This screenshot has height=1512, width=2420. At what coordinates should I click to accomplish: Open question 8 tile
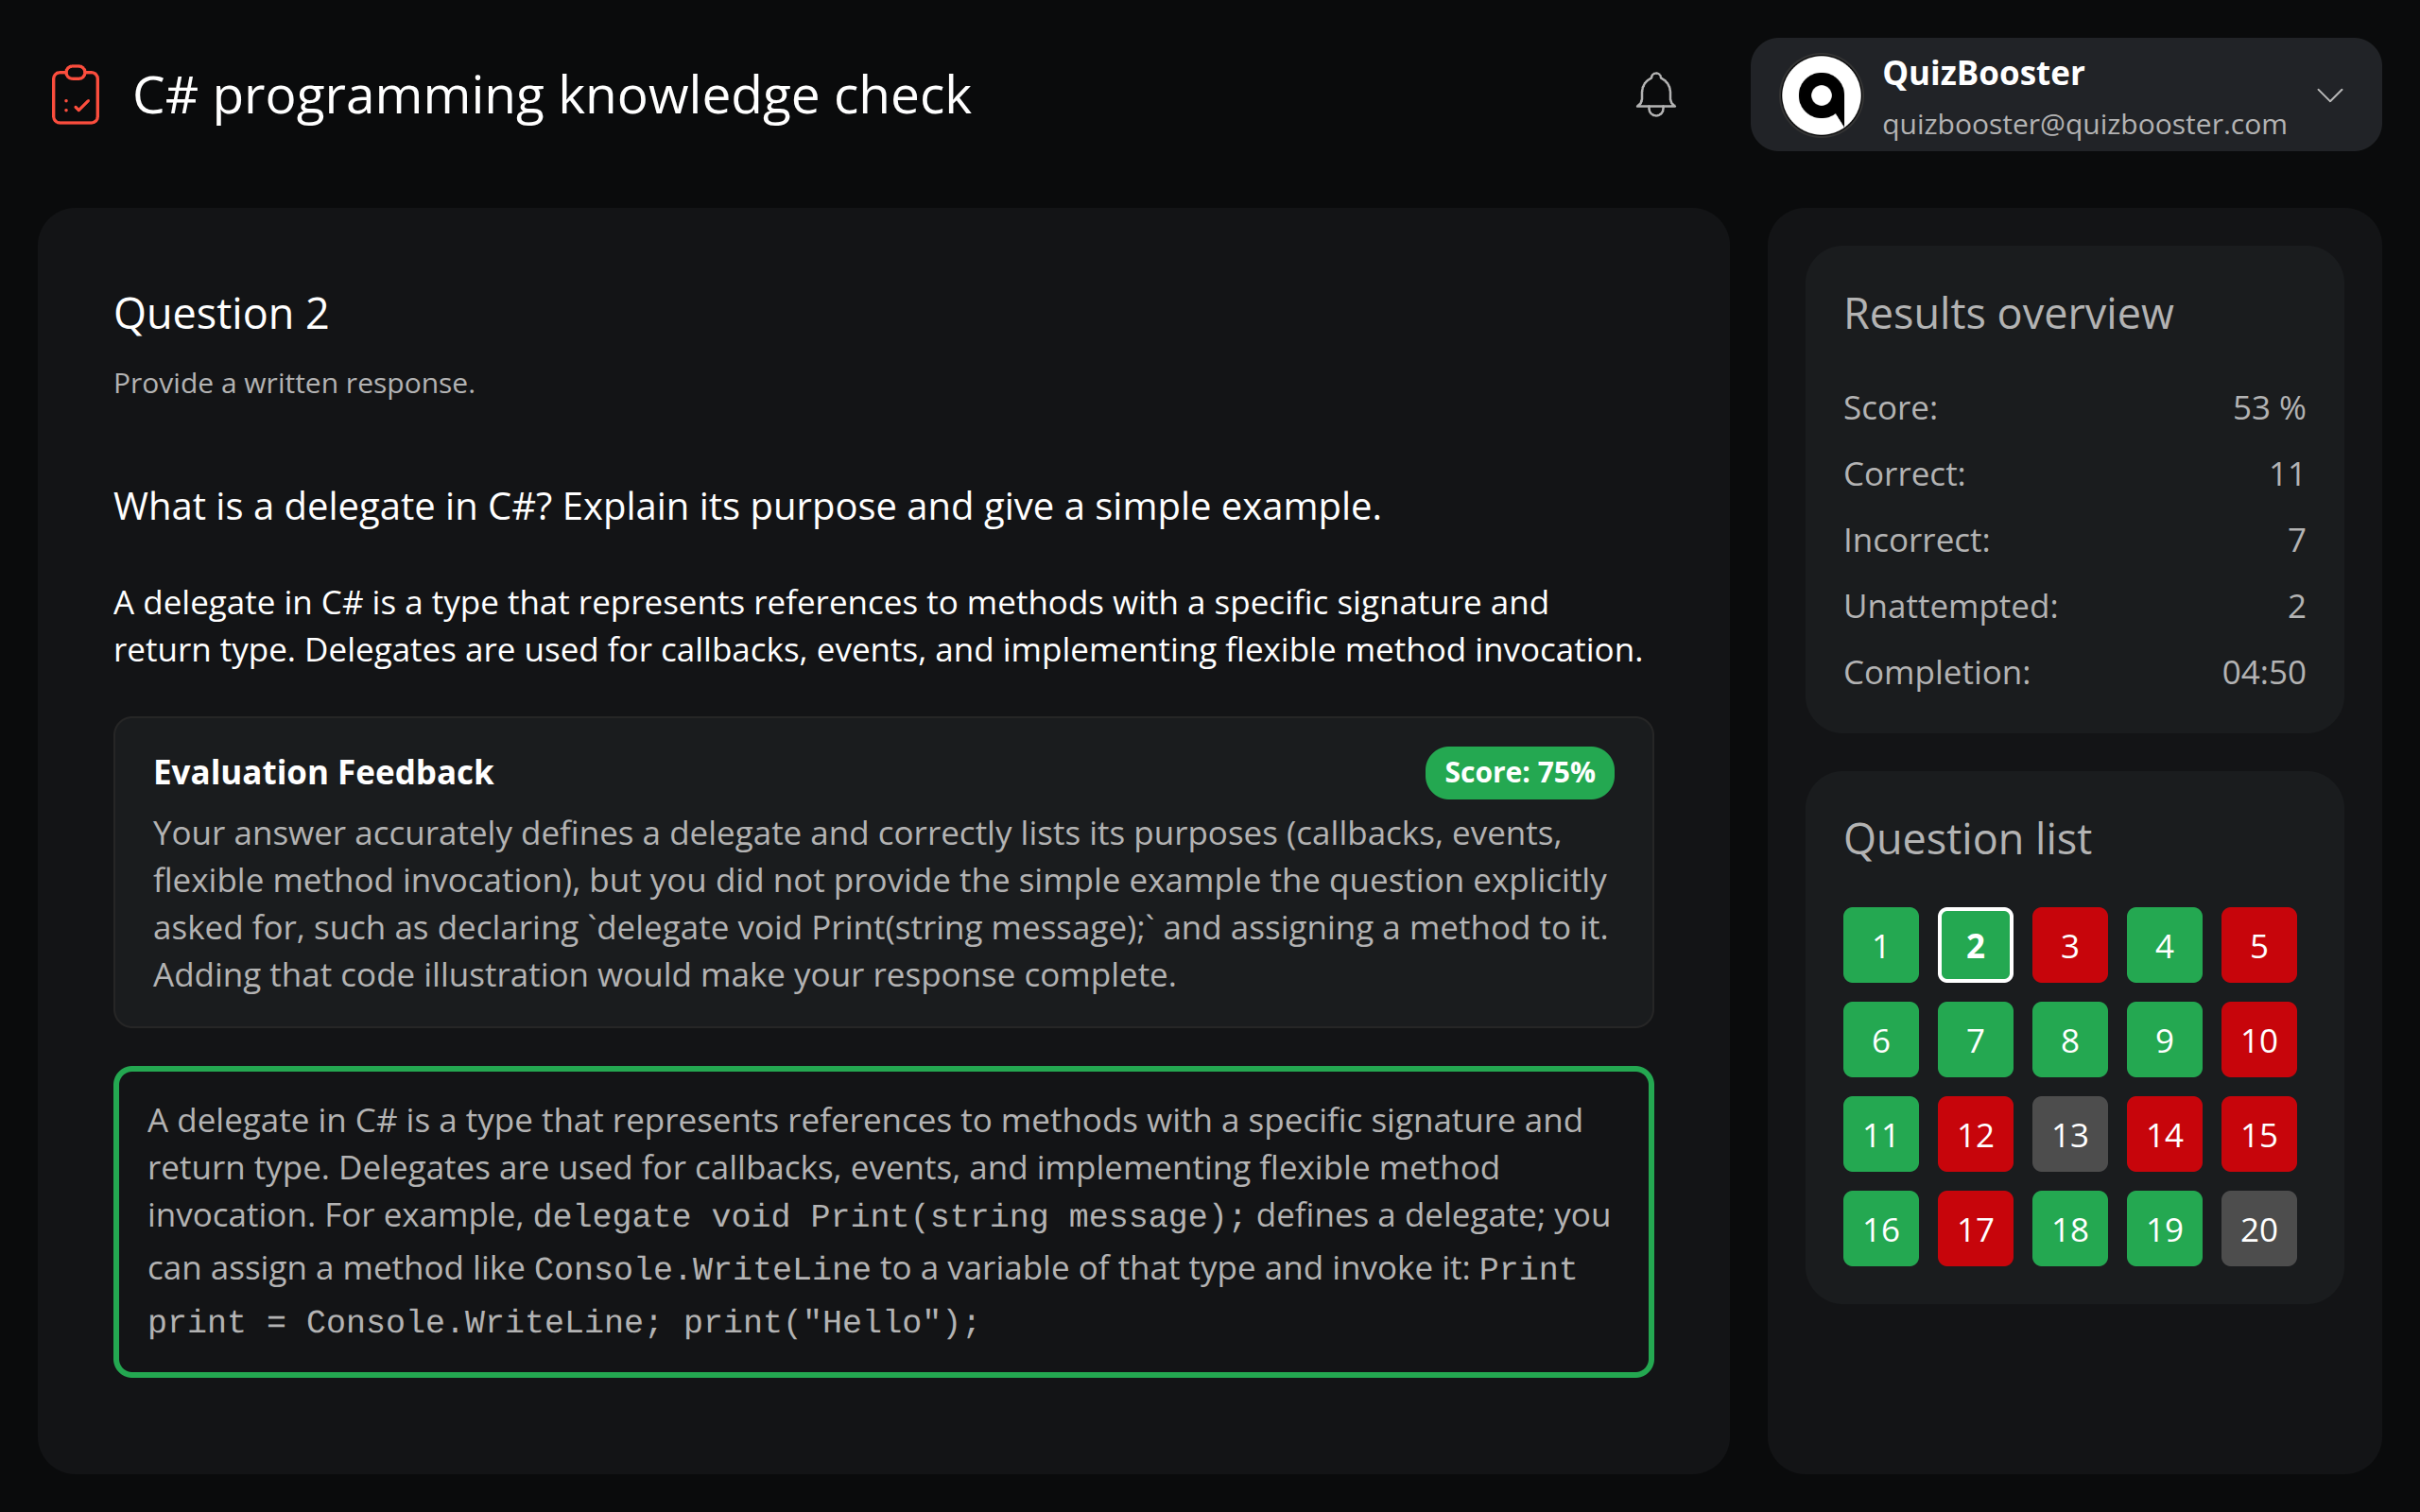coord(2070,1040)
